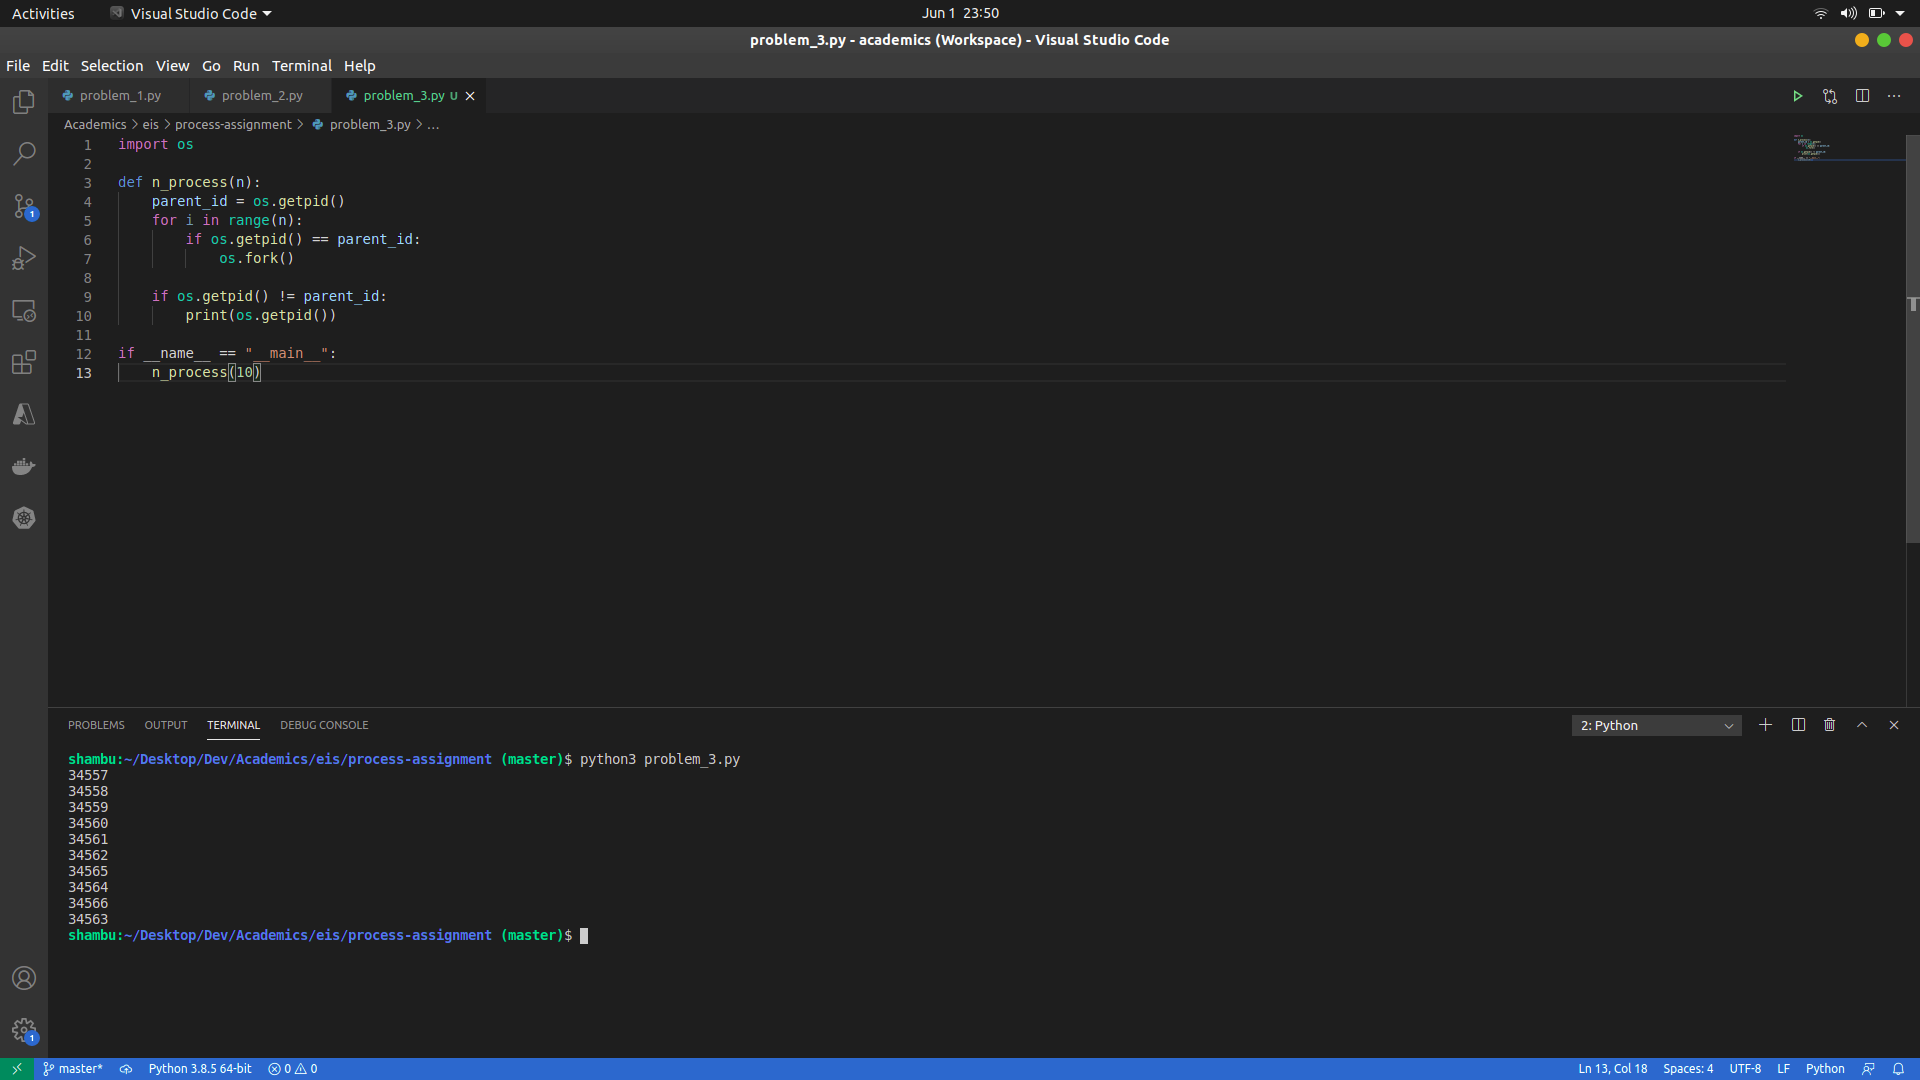Run Python file with play button

[1797, 96]
